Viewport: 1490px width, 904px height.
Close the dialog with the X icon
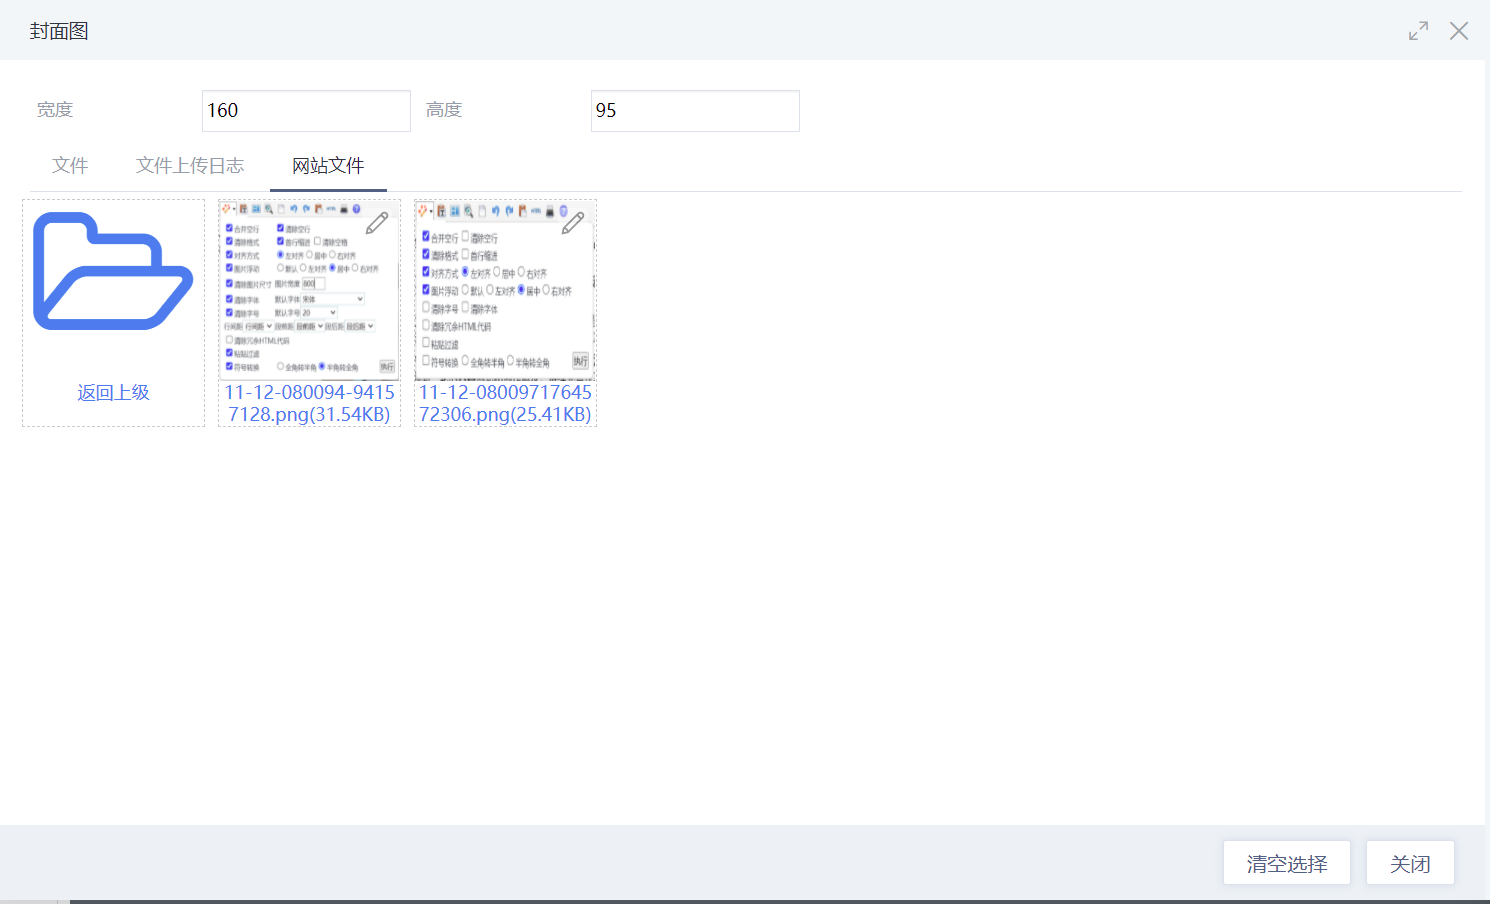tap(1459, 31)
